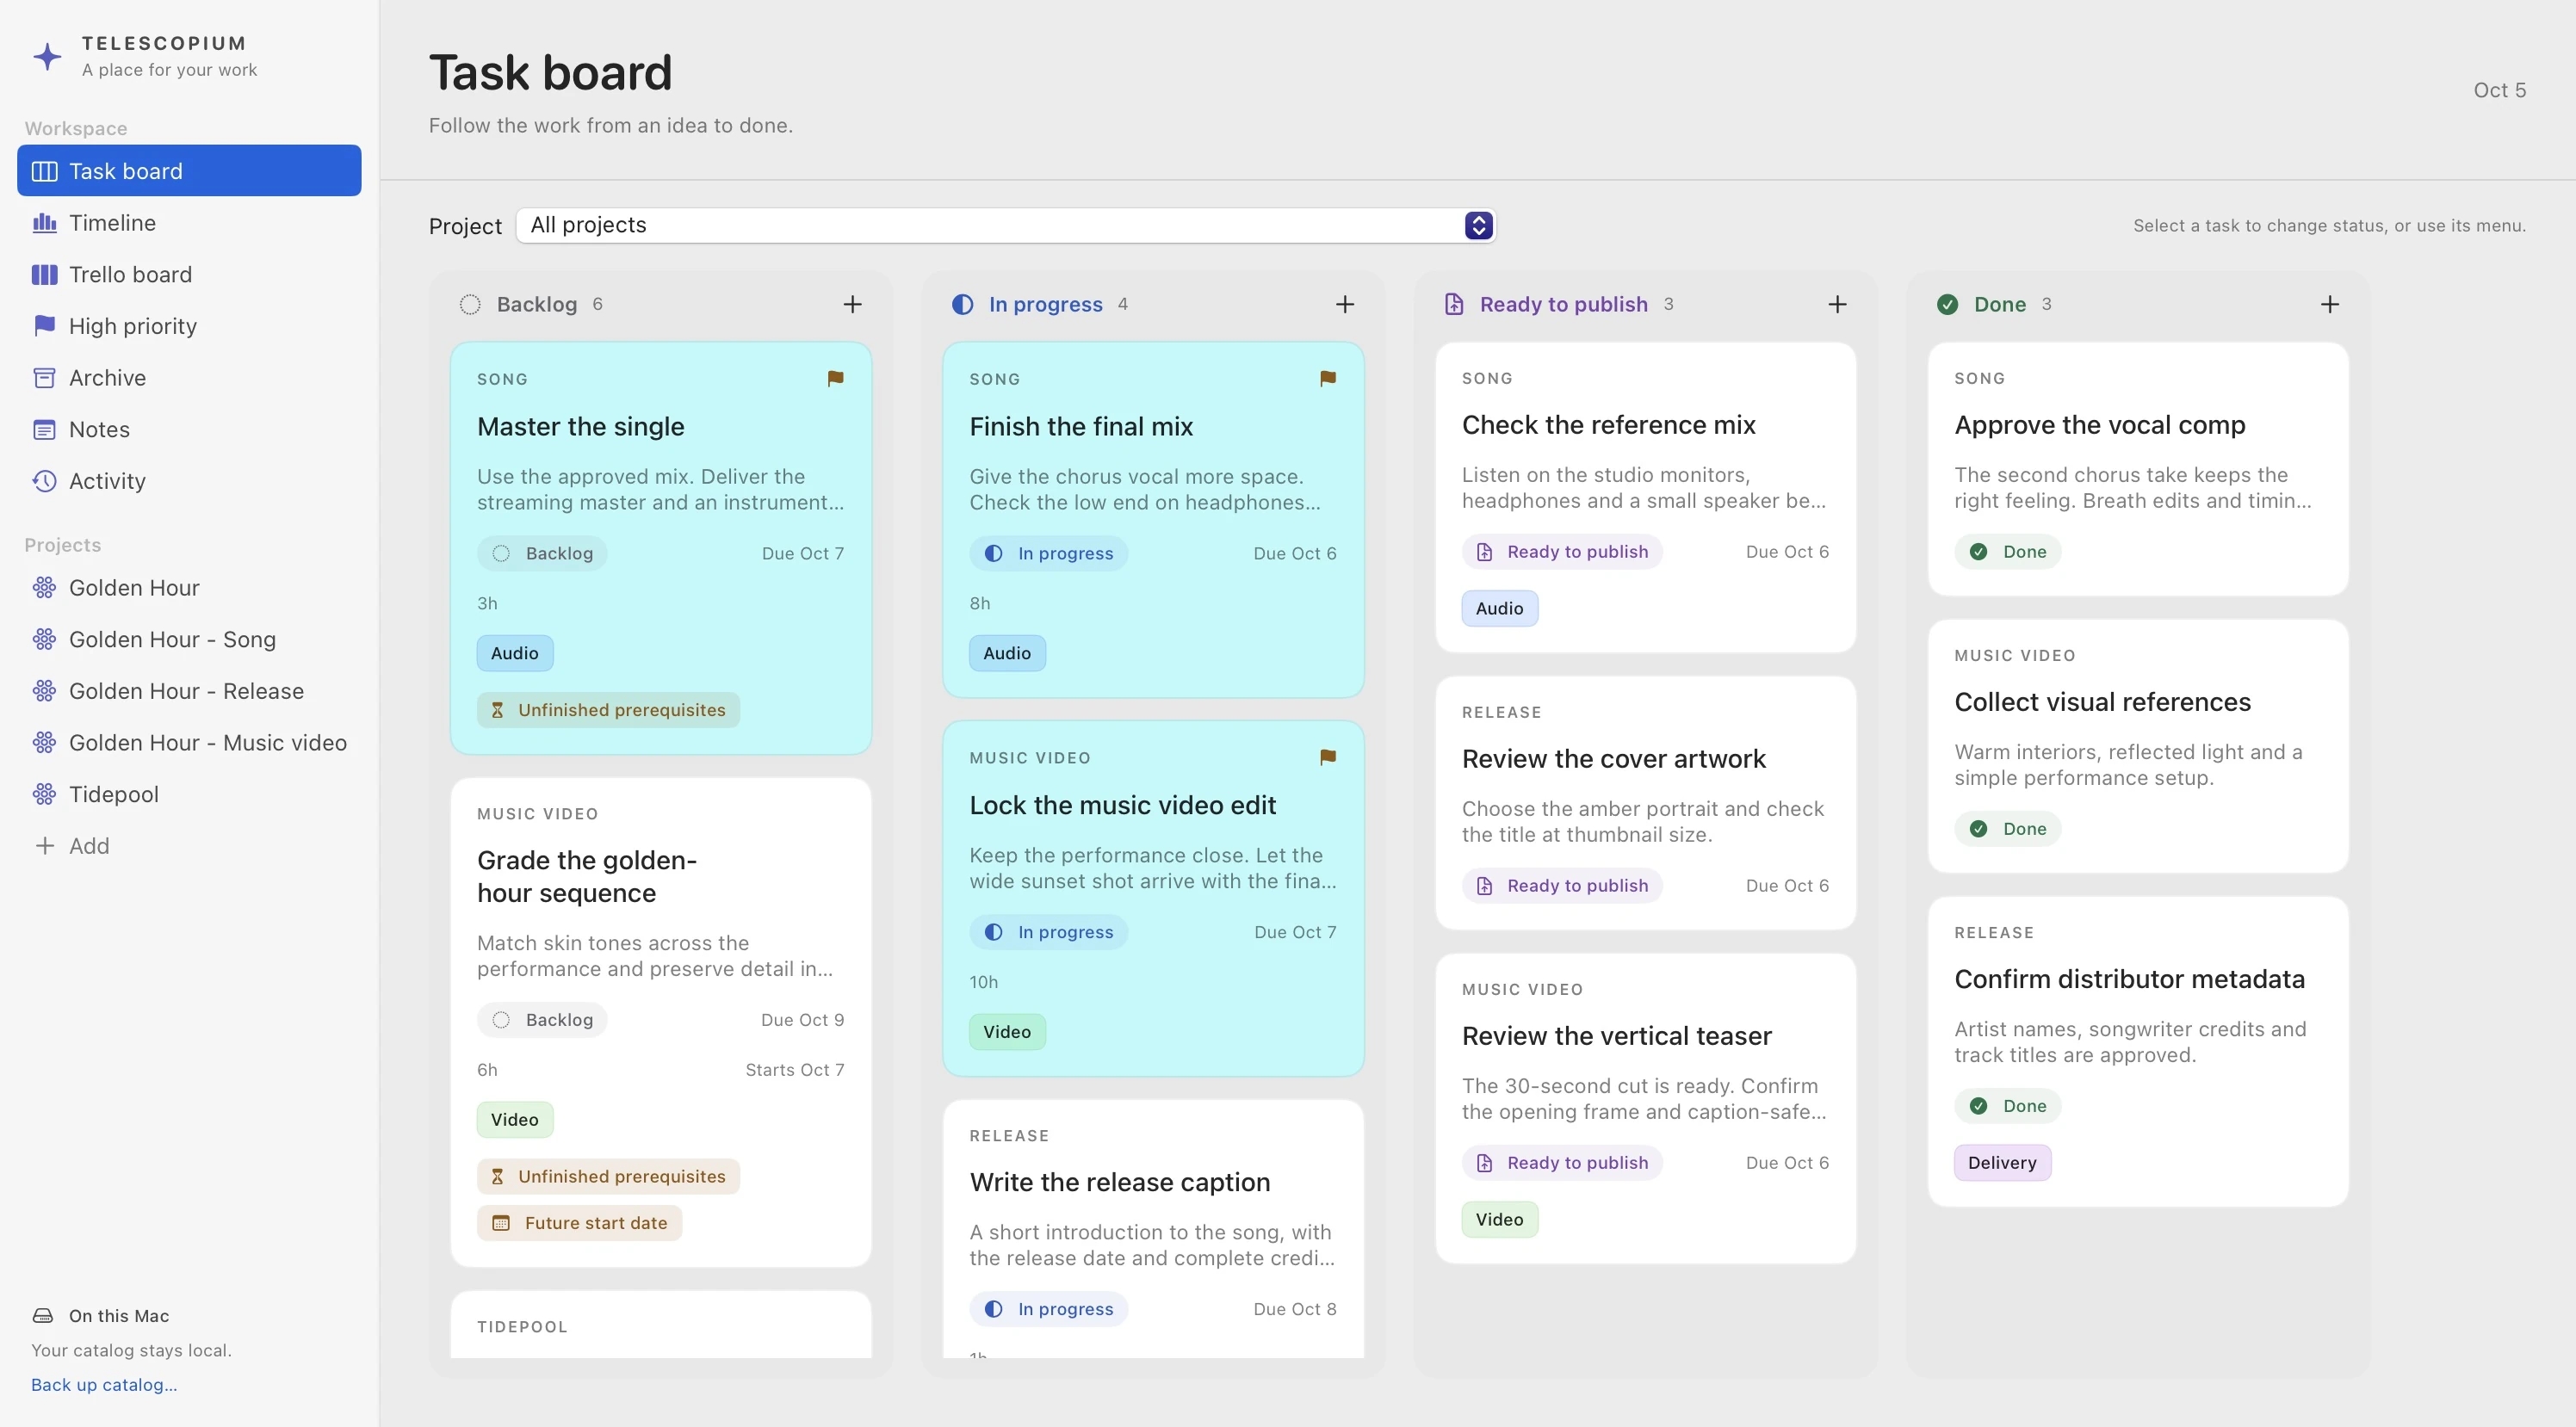Add a task to the Backlog column
This screenshot has width=2576, height=1427.
pyautogui.click(x=852, y=304)
